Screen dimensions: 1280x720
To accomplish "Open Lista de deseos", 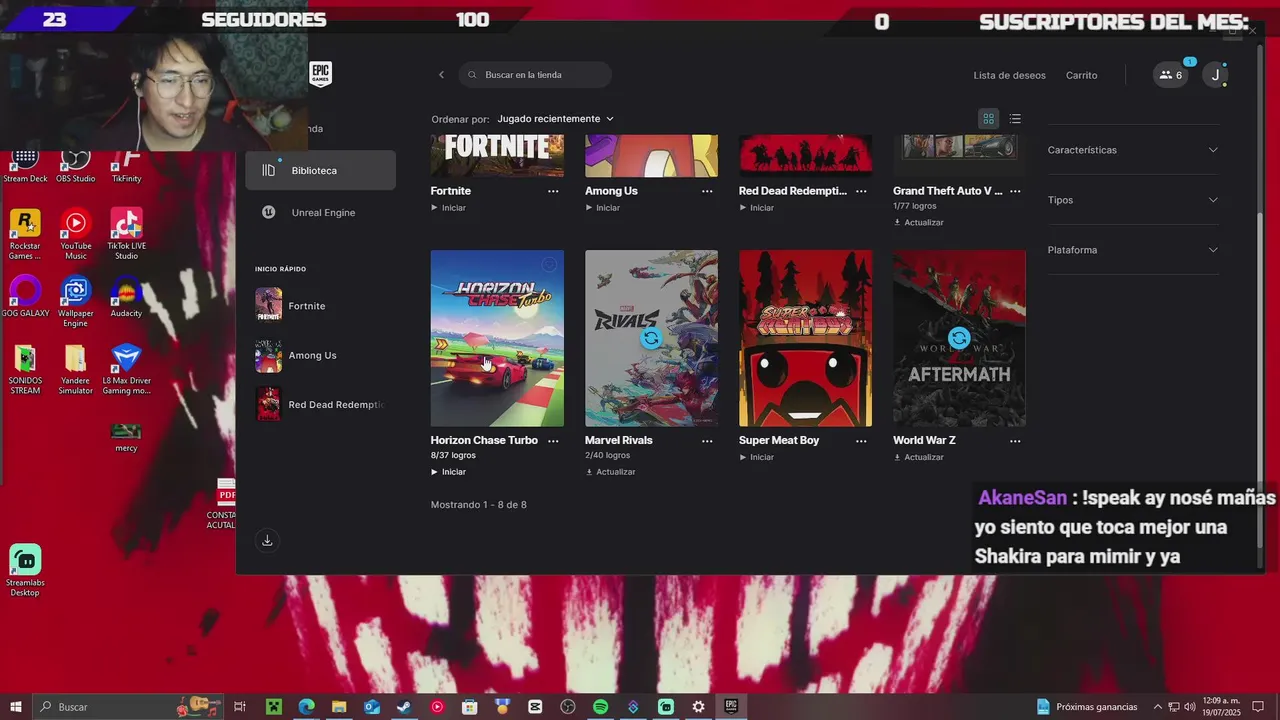I will [x=1010, y=75].
